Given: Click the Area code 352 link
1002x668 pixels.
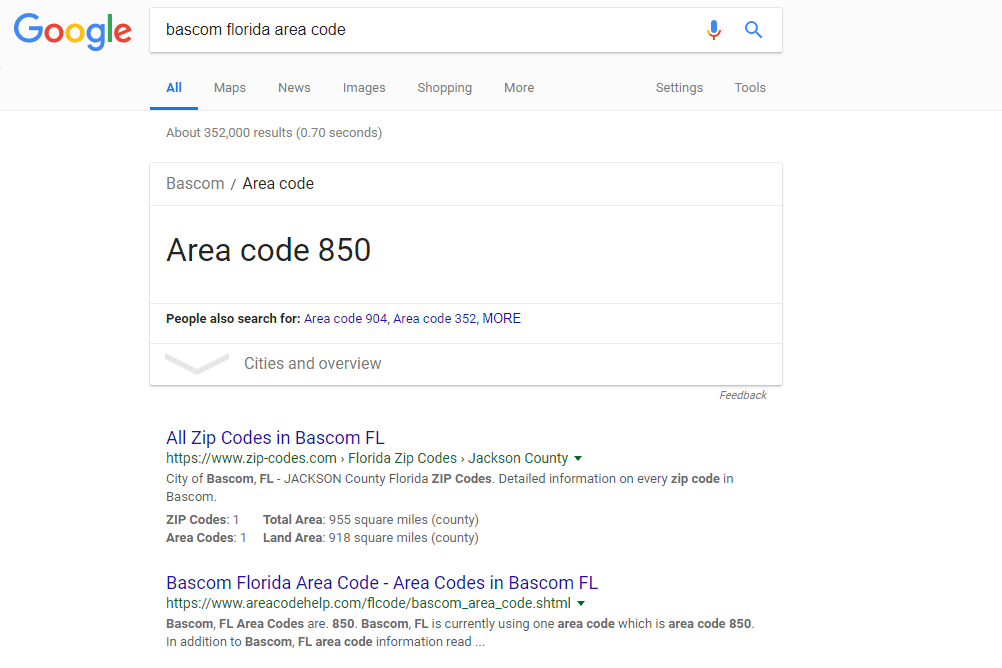Looking at the screenshot, I should [x=434, y=319].
